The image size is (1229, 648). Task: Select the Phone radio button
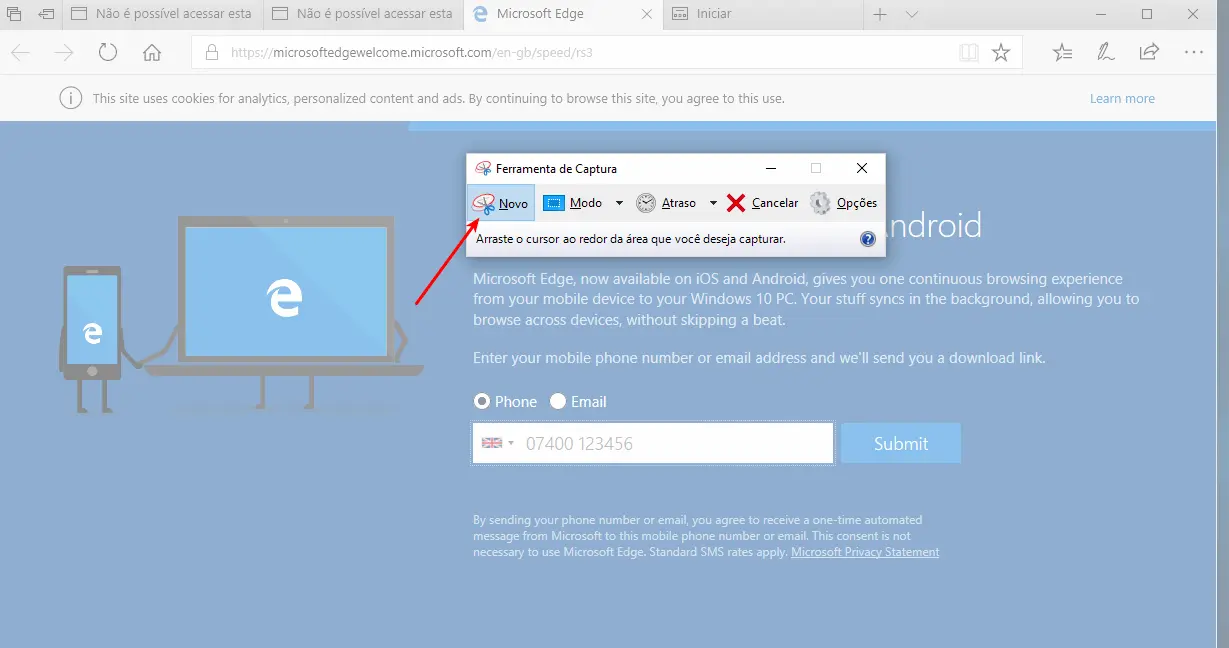point(482,401)
